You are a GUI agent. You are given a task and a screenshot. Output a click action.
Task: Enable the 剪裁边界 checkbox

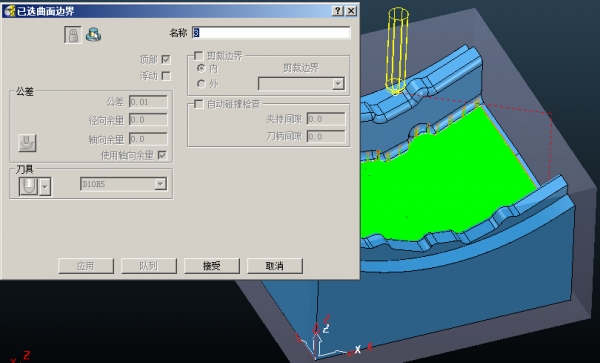(199, 56)
